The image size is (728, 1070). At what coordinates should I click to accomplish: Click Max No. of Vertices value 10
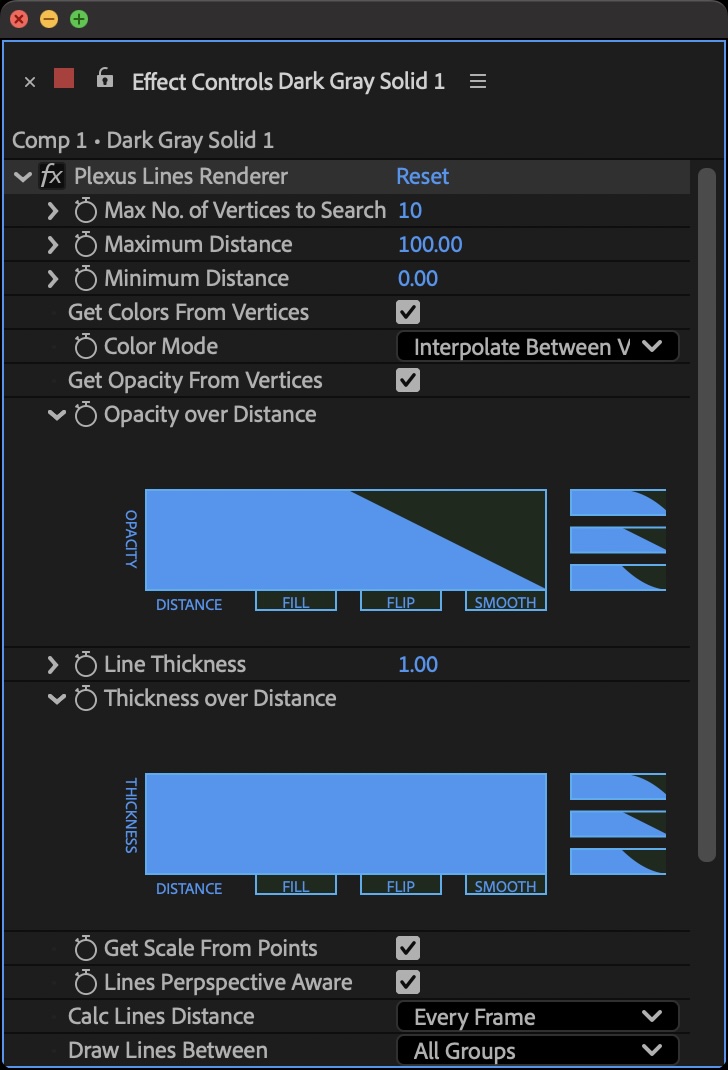[x=410, y=210]
